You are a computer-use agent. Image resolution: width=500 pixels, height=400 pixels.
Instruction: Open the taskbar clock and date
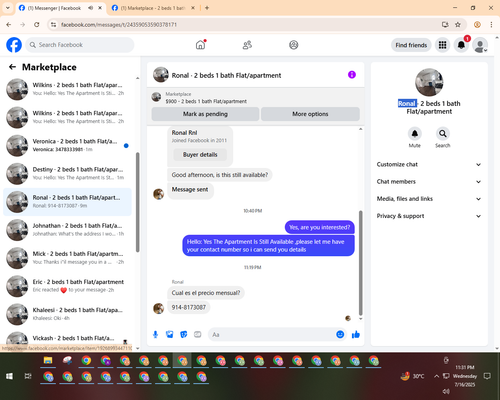[465, 376]
